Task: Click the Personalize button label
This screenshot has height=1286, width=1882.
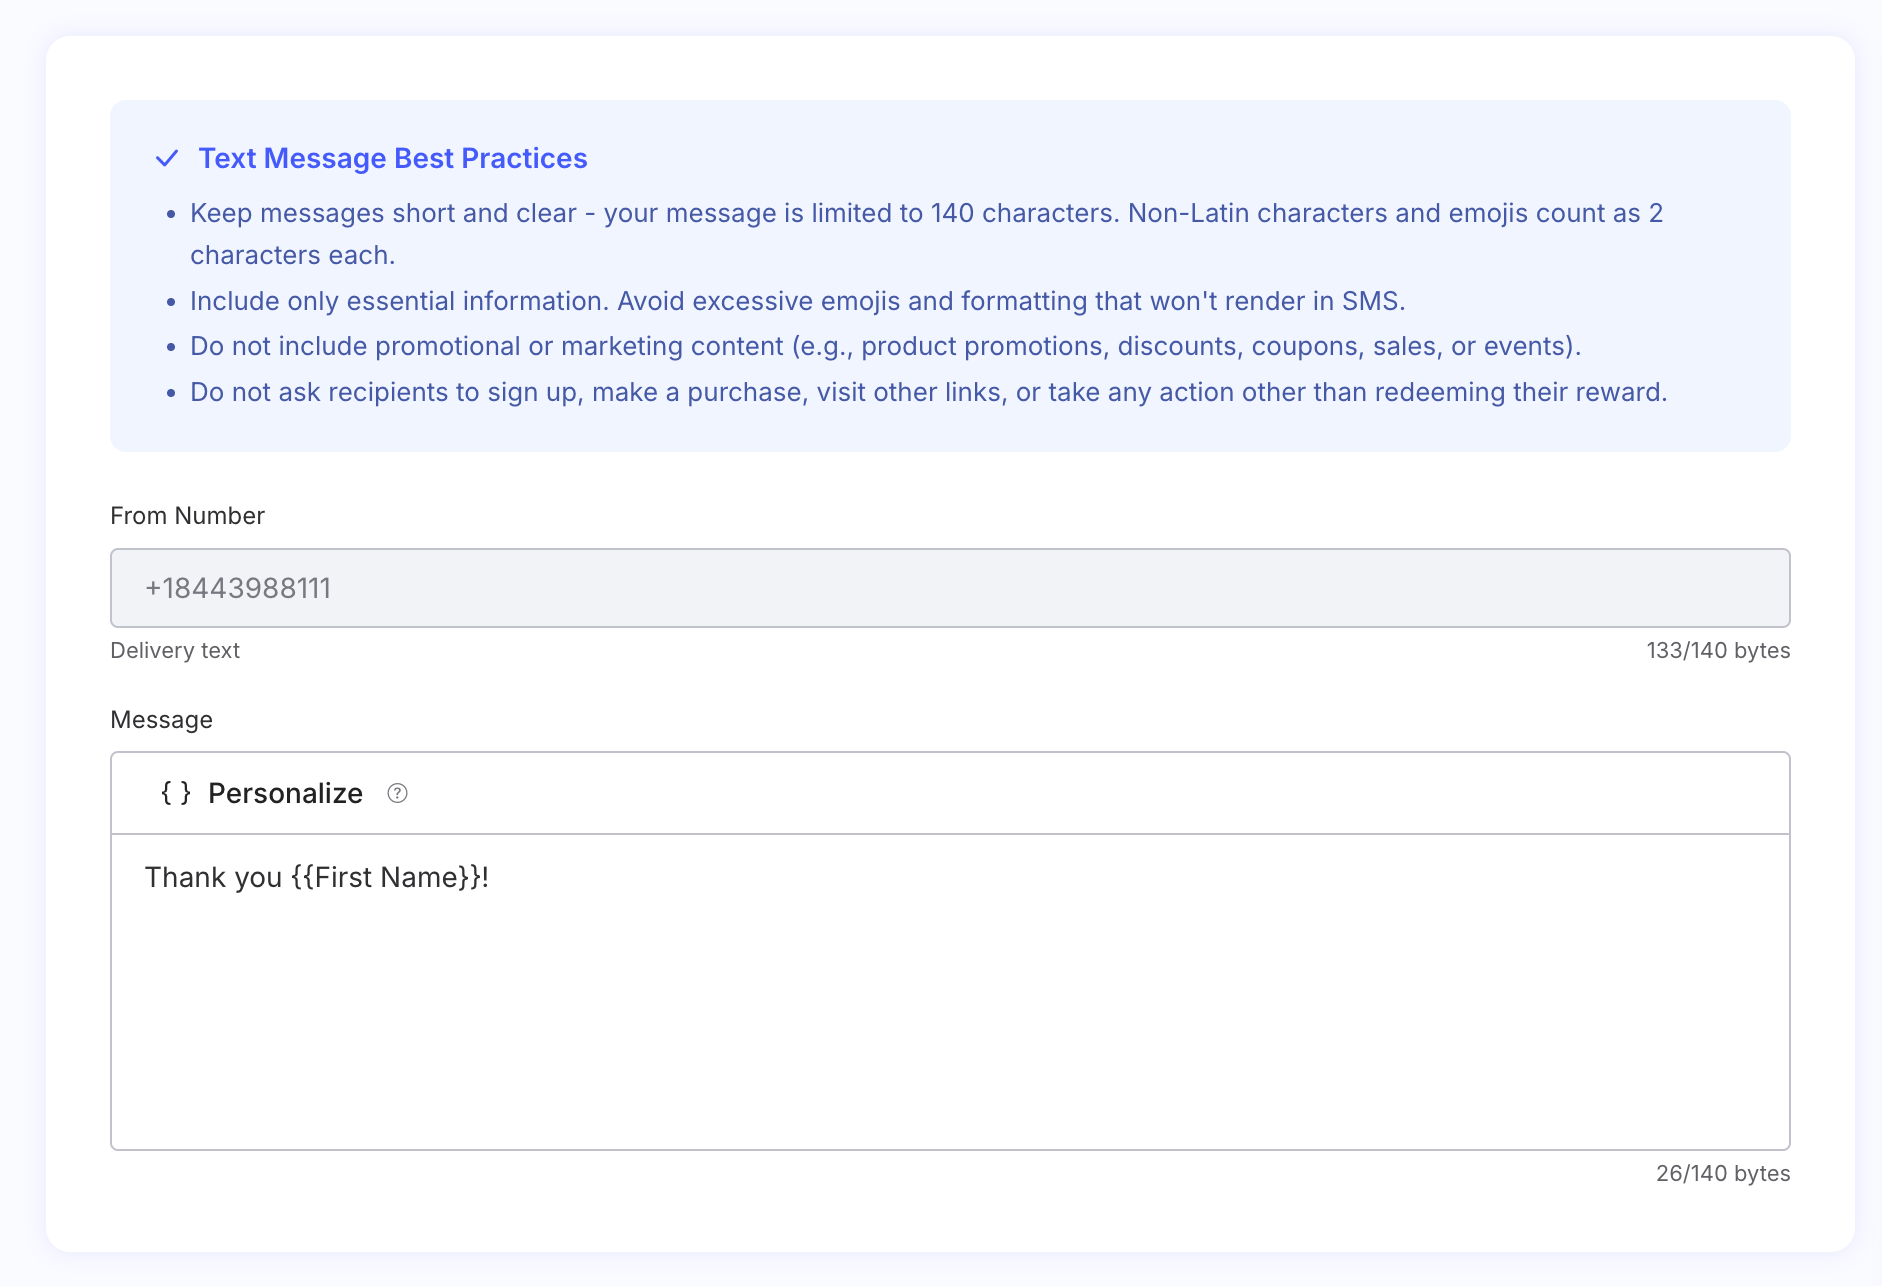Action: coord(285,793)
